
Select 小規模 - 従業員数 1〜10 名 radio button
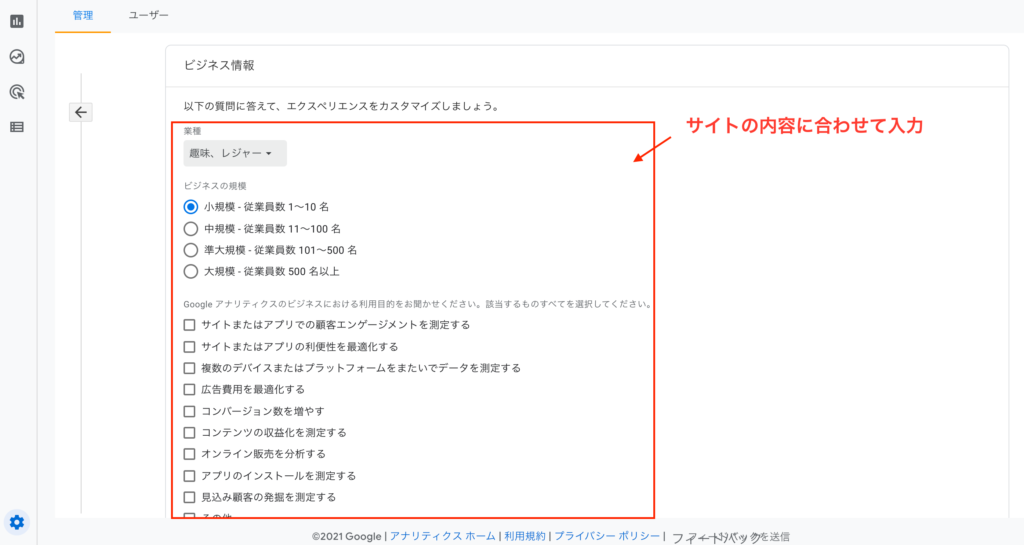point(191,207)
